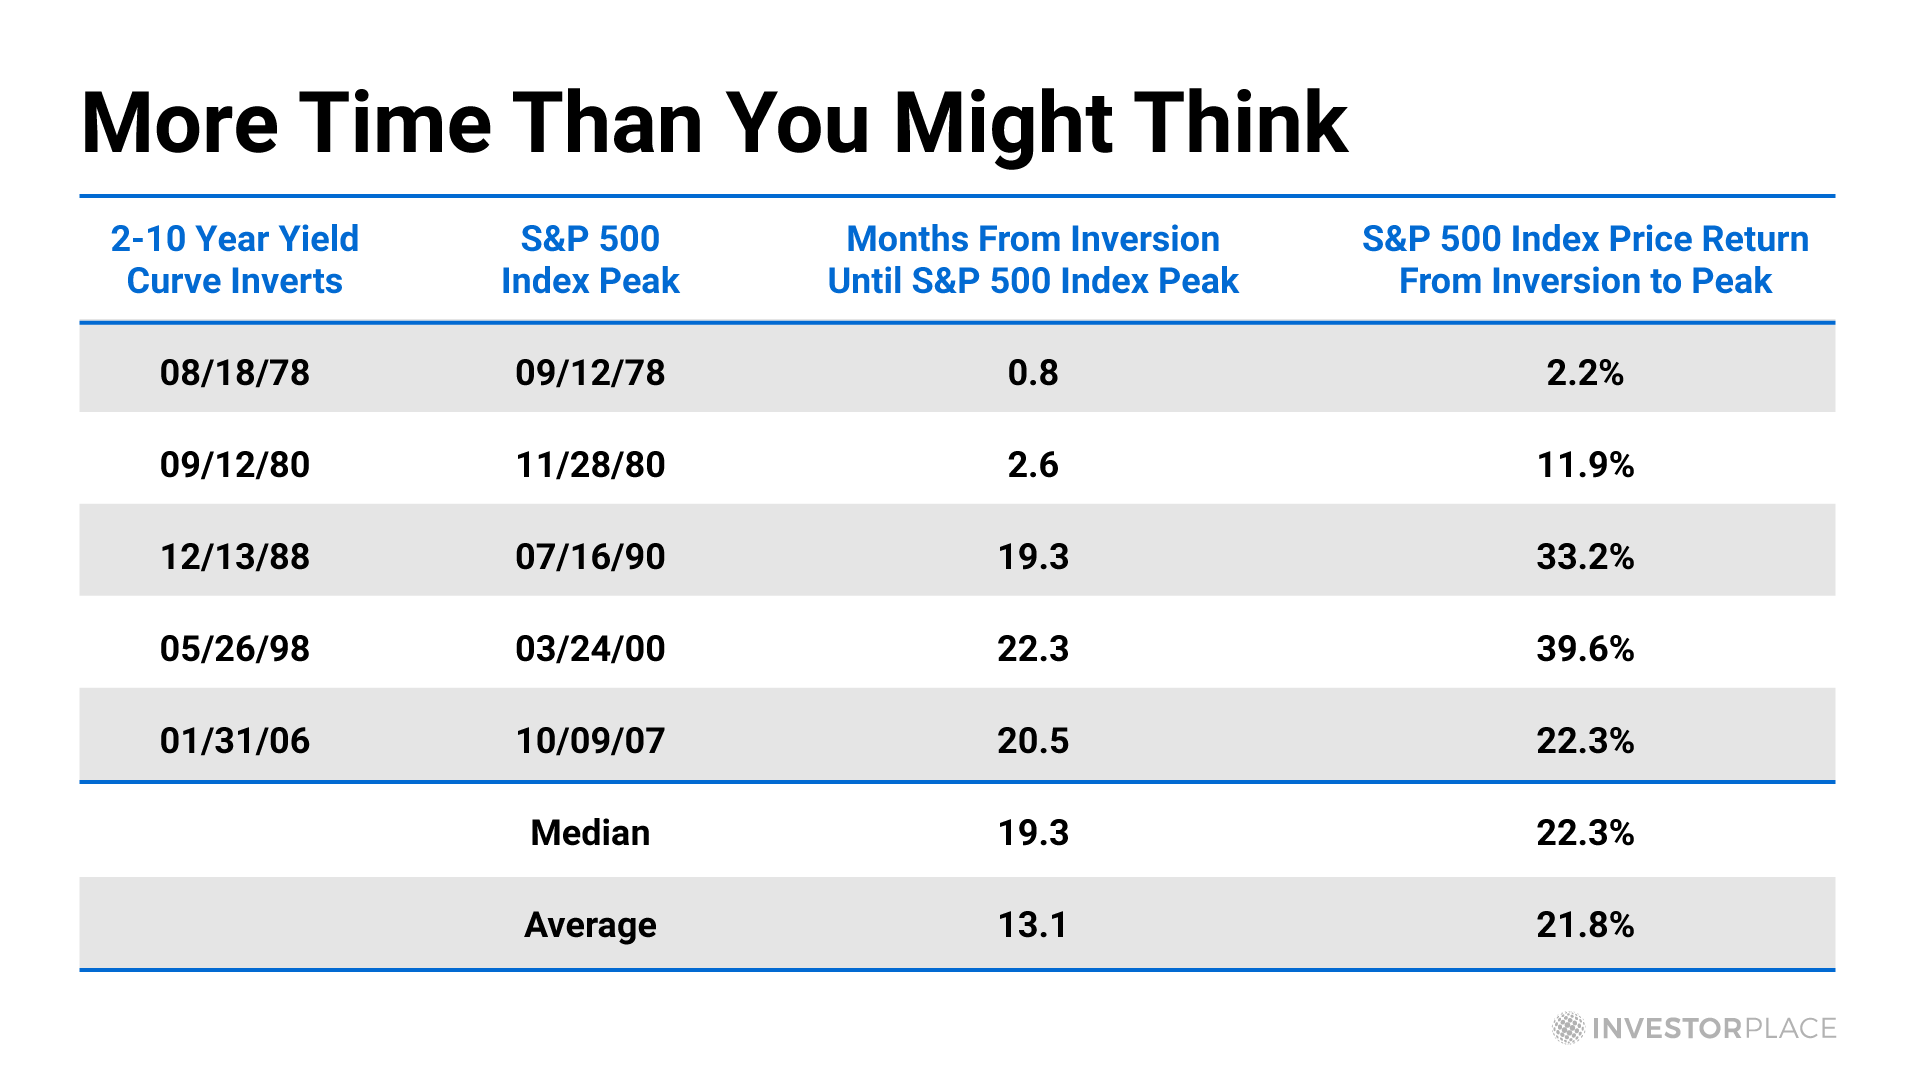Click the 11/28/80 index peak date
Screen dimensions: 1920x1080
coord(590,465)
